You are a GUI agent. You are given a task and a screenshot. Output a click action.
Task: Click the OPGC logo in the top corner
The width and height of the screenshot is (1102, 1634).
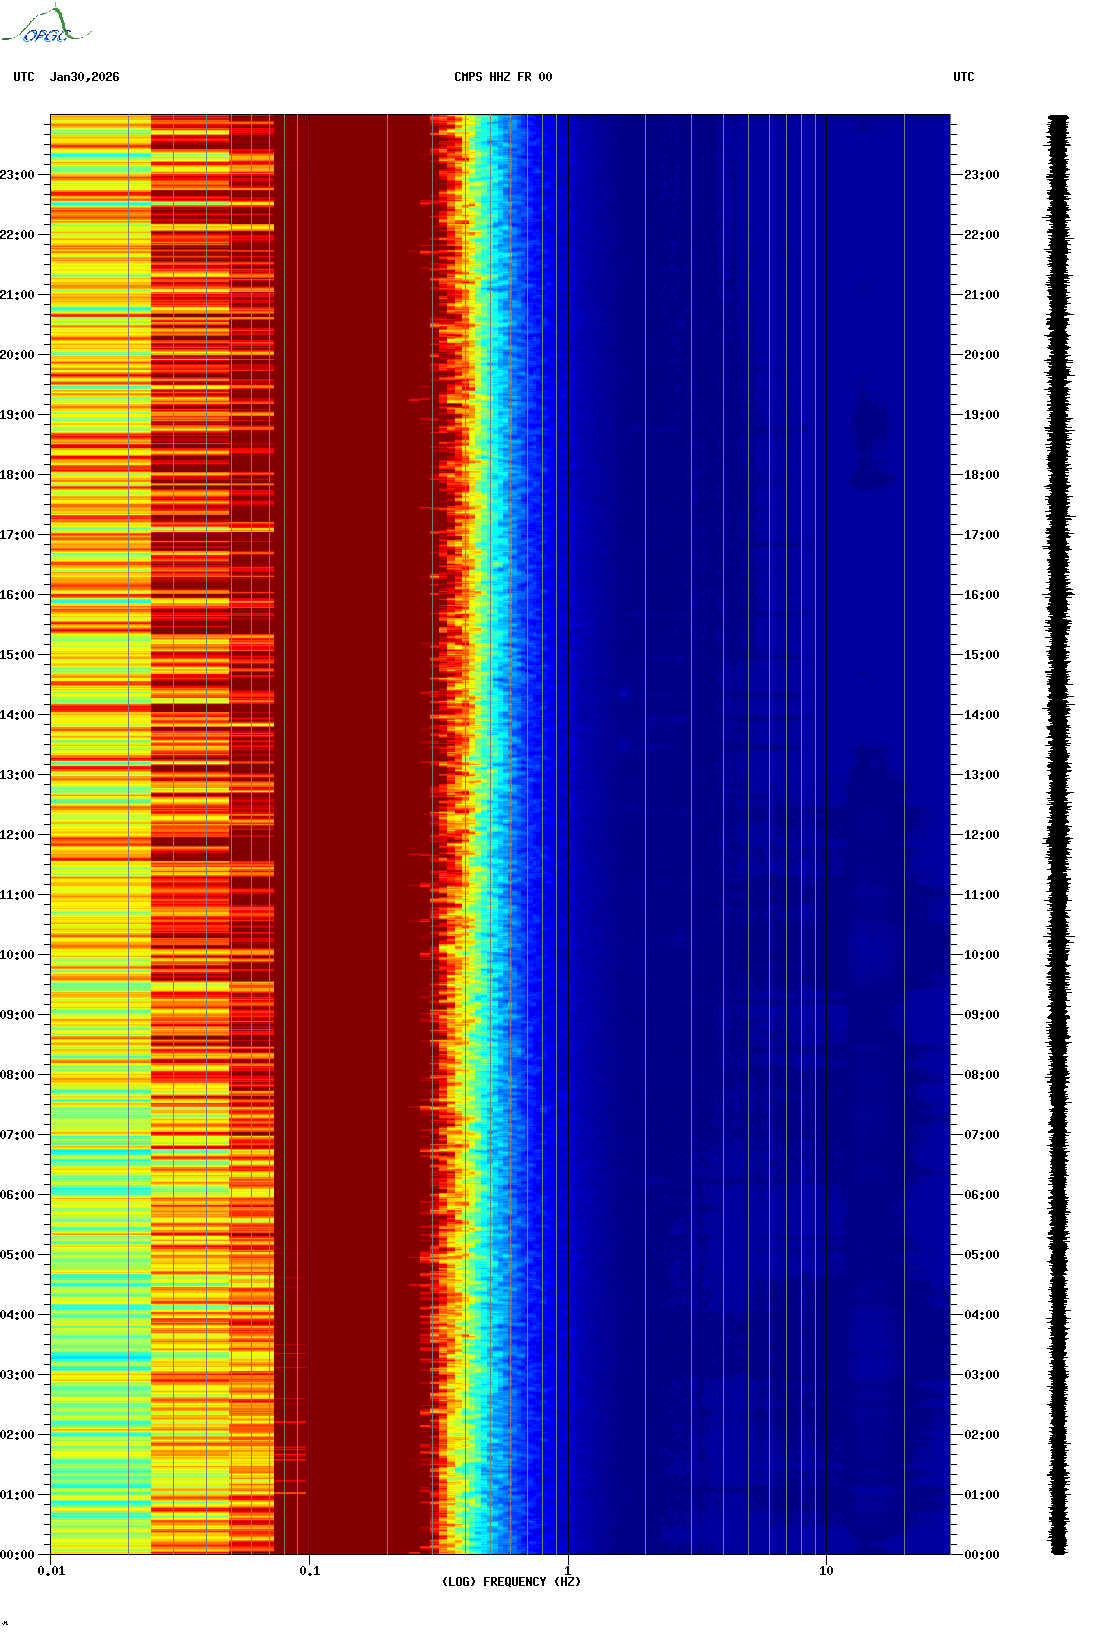pos(46,26)
